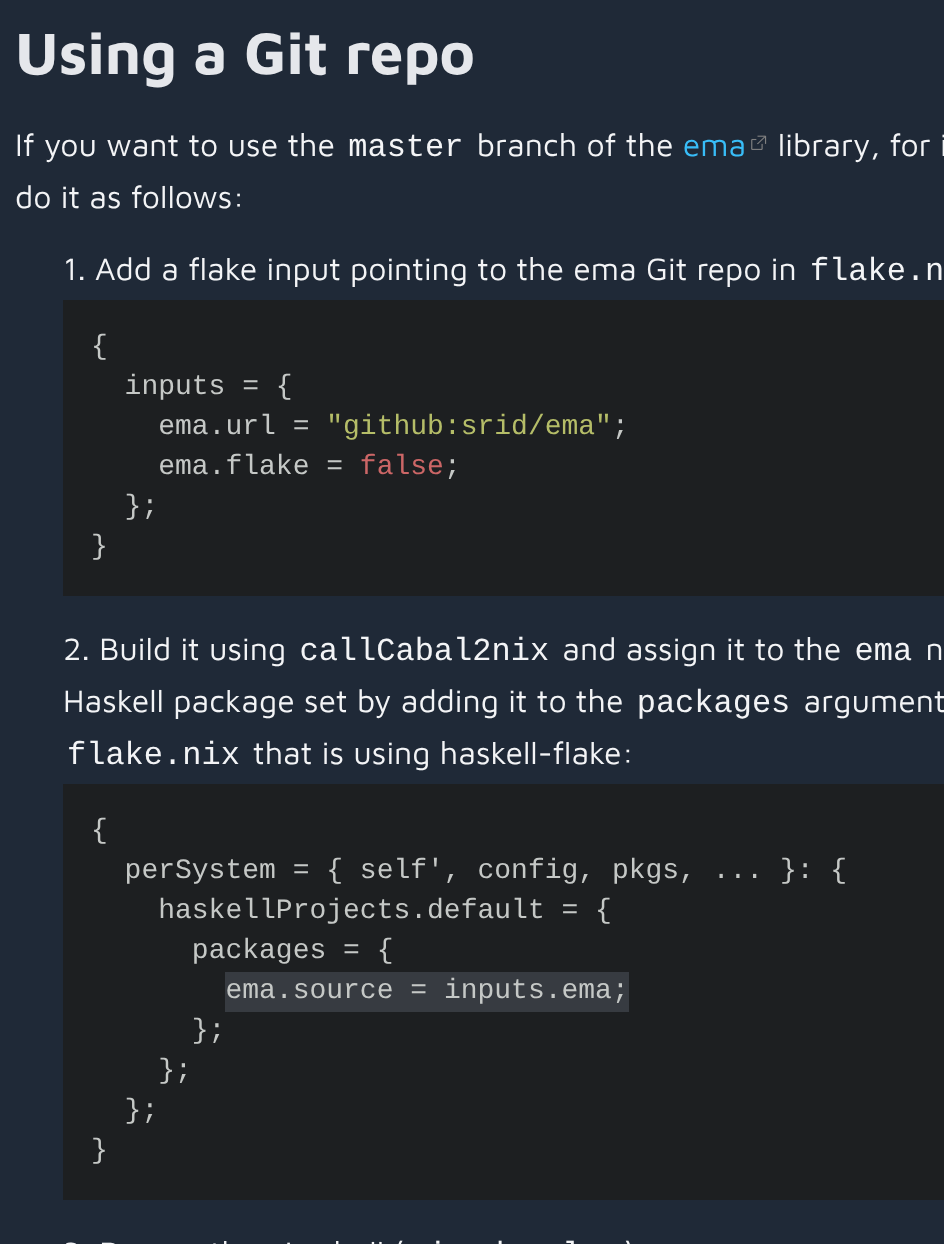This screenshot has width=944, height=1244.
Task: Click "ema.url" in the first code block
Action: click(217, 426)
